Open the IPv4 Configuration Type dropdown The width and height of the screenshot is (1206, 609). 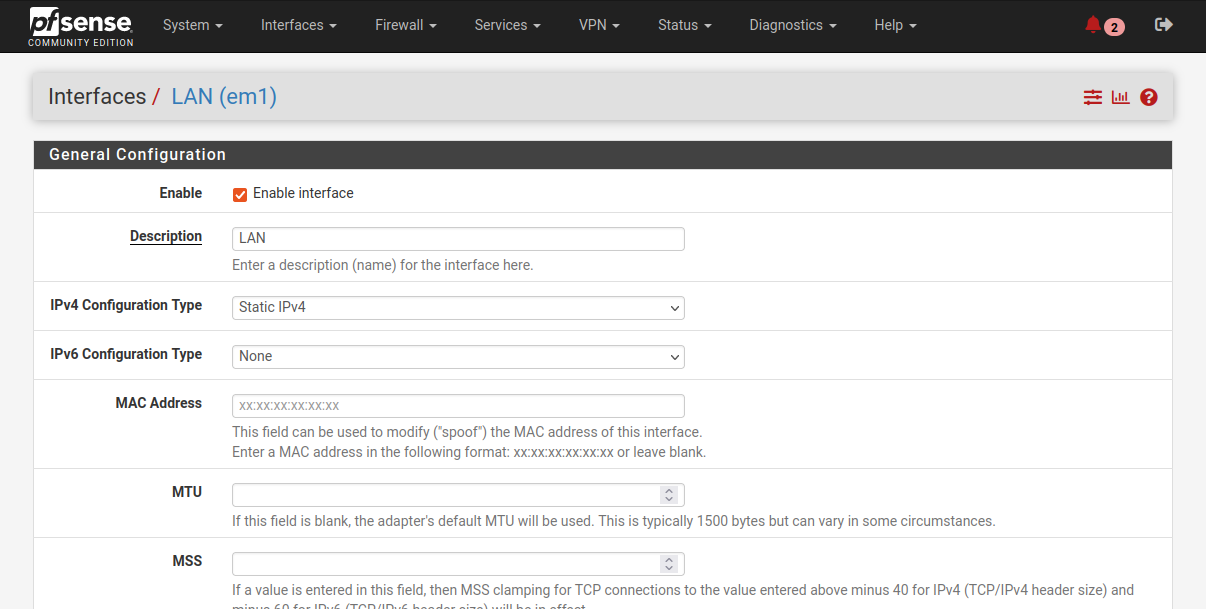pyautogui.click(x=458, y=307)
